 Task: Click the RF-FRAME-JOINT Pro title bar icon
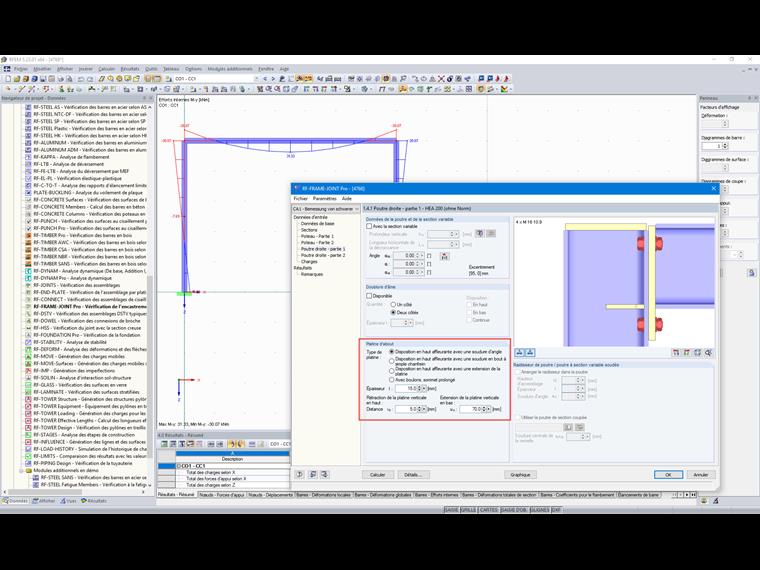click(297, 189)
